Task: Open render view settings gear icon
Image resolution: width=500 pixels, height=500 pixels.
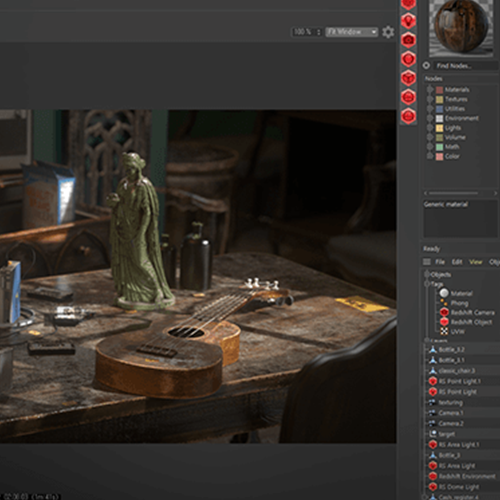Action: pyautogui.click(x=388, y=32)
